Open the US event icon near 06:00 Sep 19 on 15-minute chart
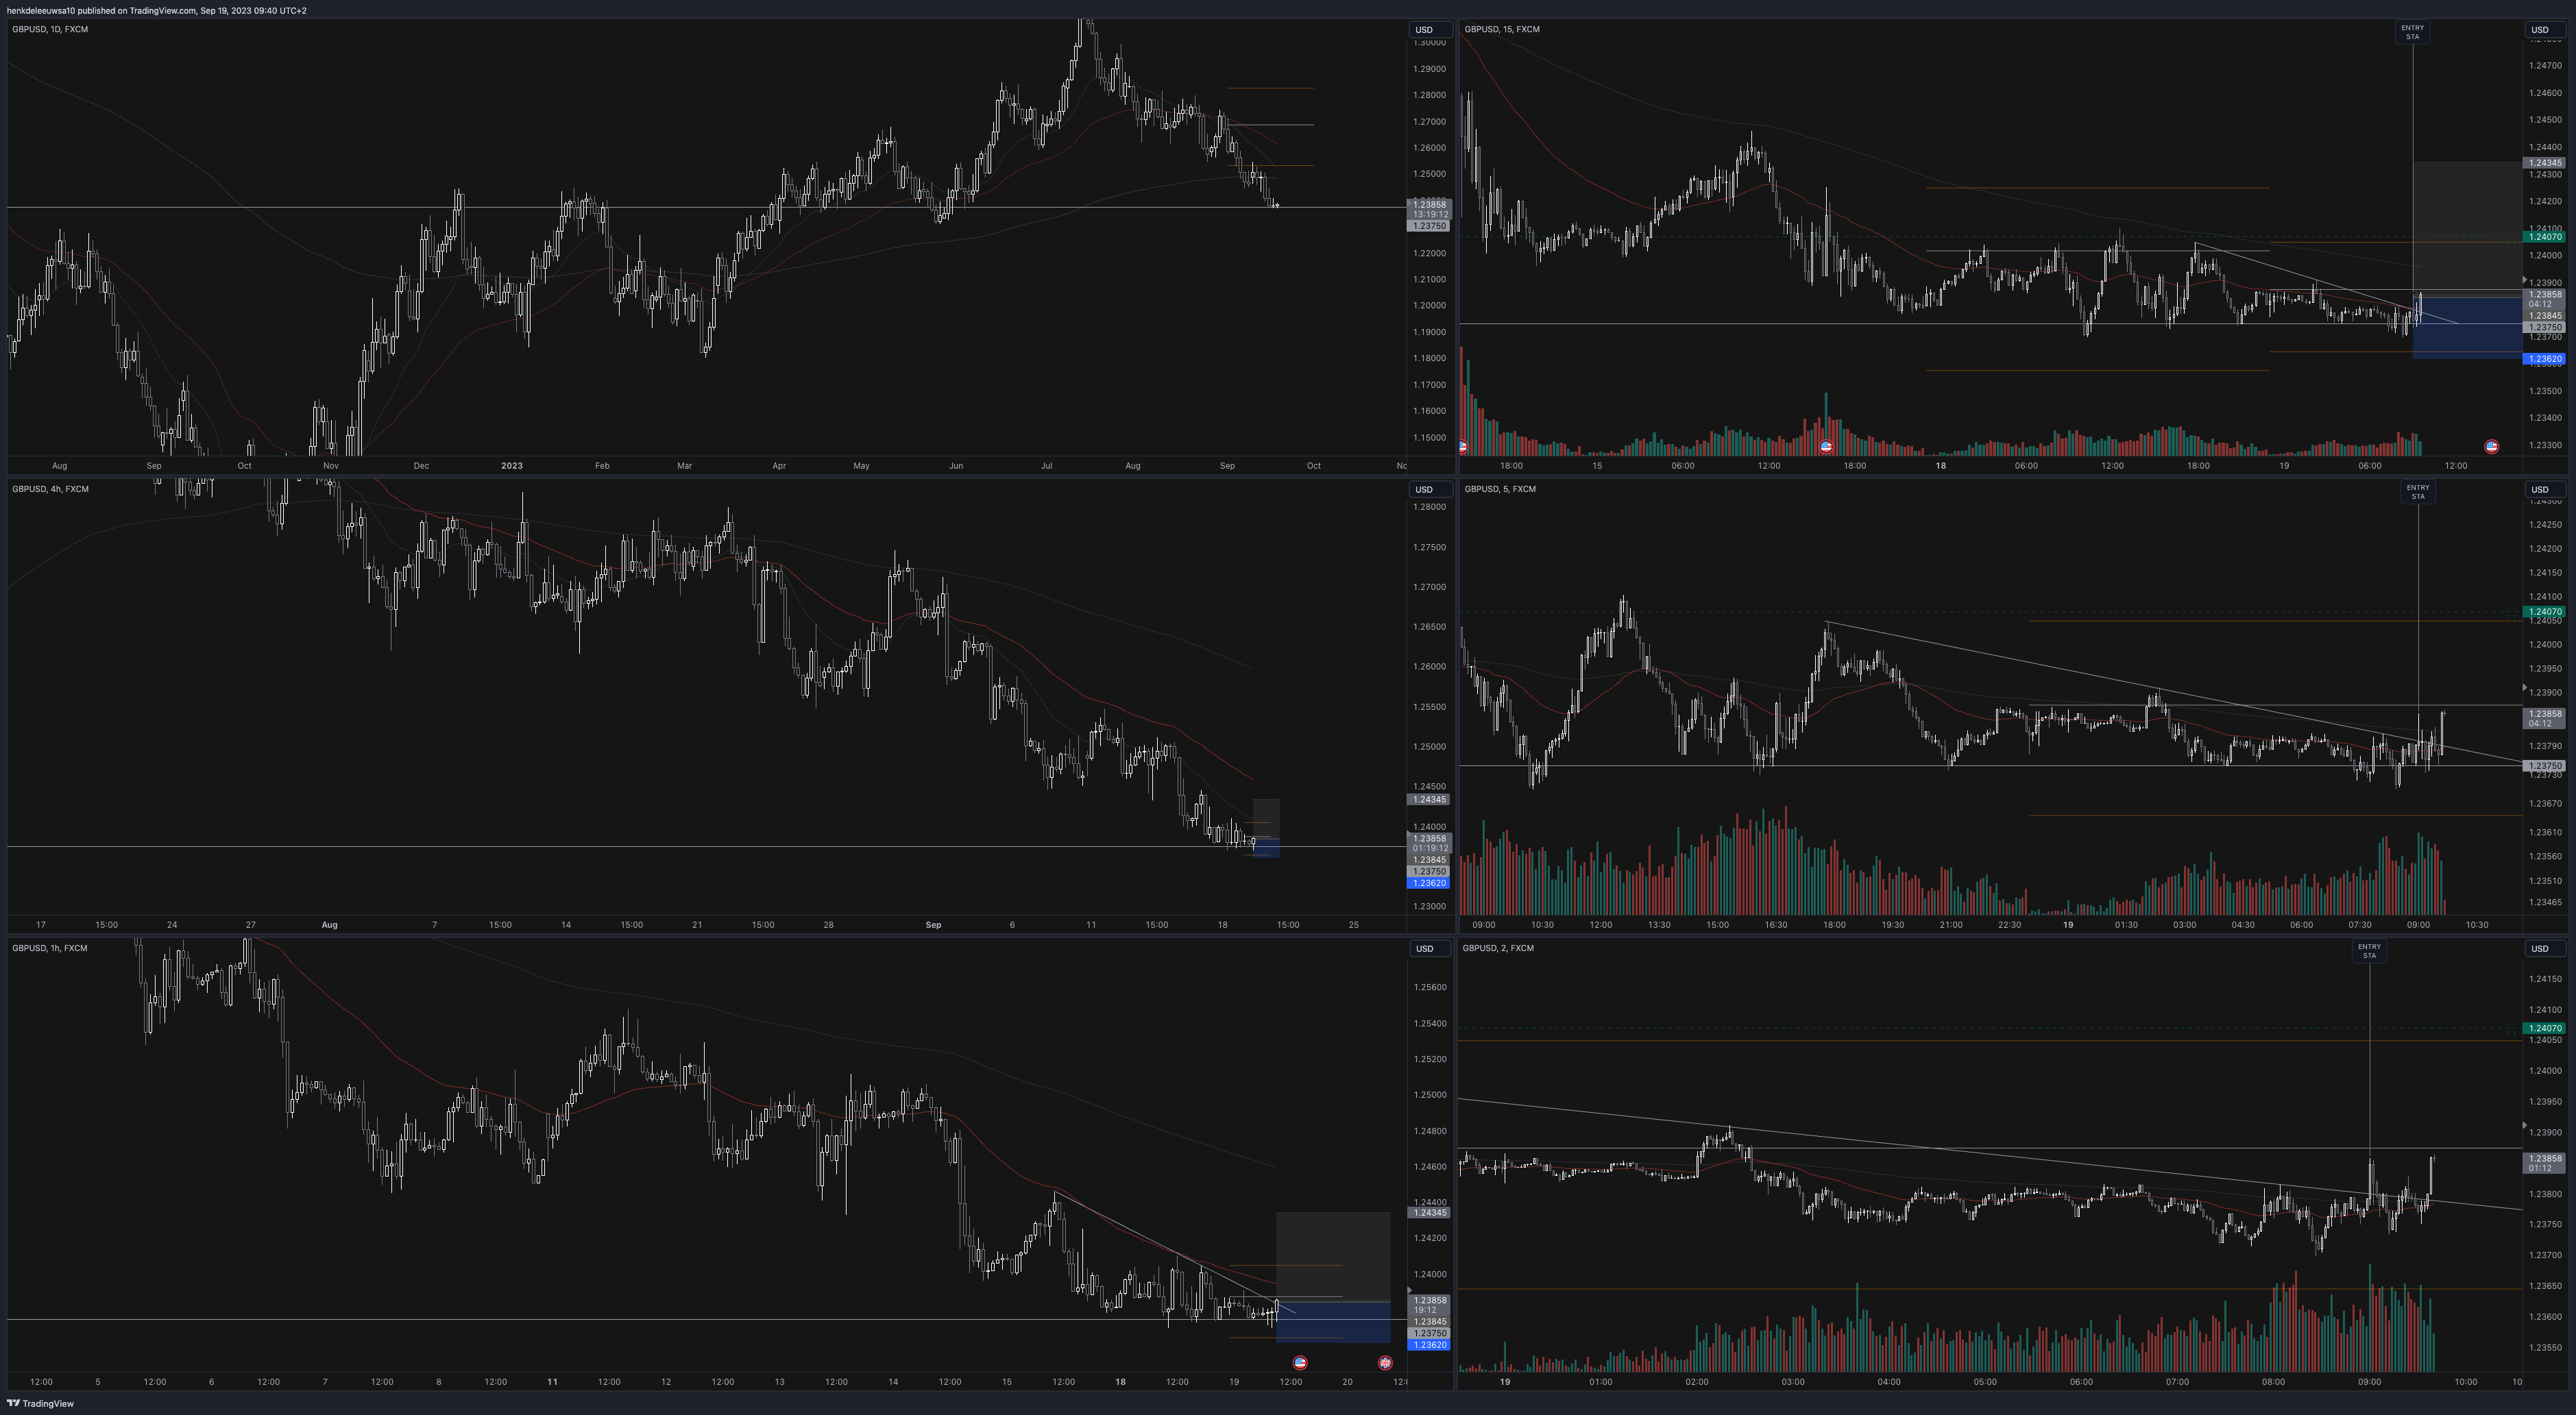Screen dimensions: 2576x1415 tap(2491, 446)
